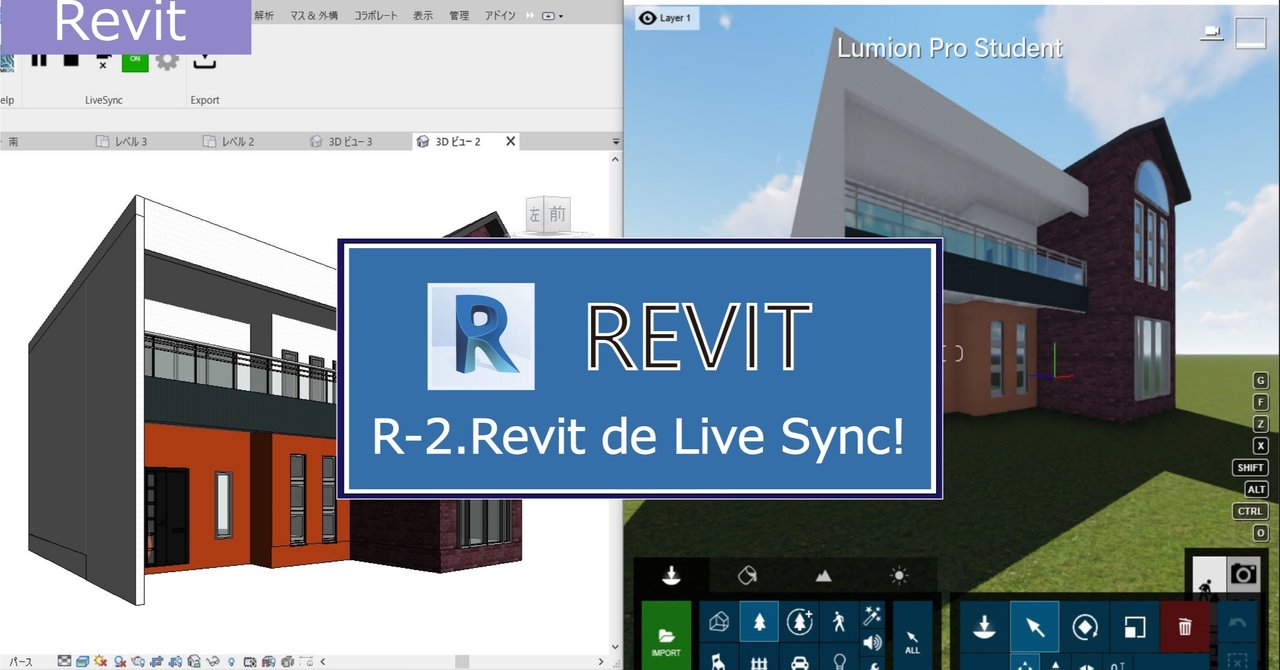Select the rotate object tool in Lumion
Screen dimensions: 1280x670
pos(1084,627)
